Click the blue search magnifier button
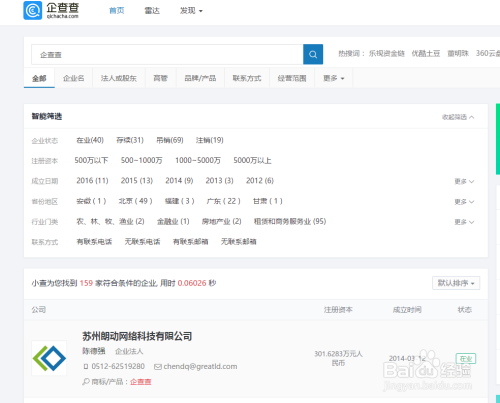The height and width of the screenshot is (403, 500). pyautogui.click(x=313, y=54)
